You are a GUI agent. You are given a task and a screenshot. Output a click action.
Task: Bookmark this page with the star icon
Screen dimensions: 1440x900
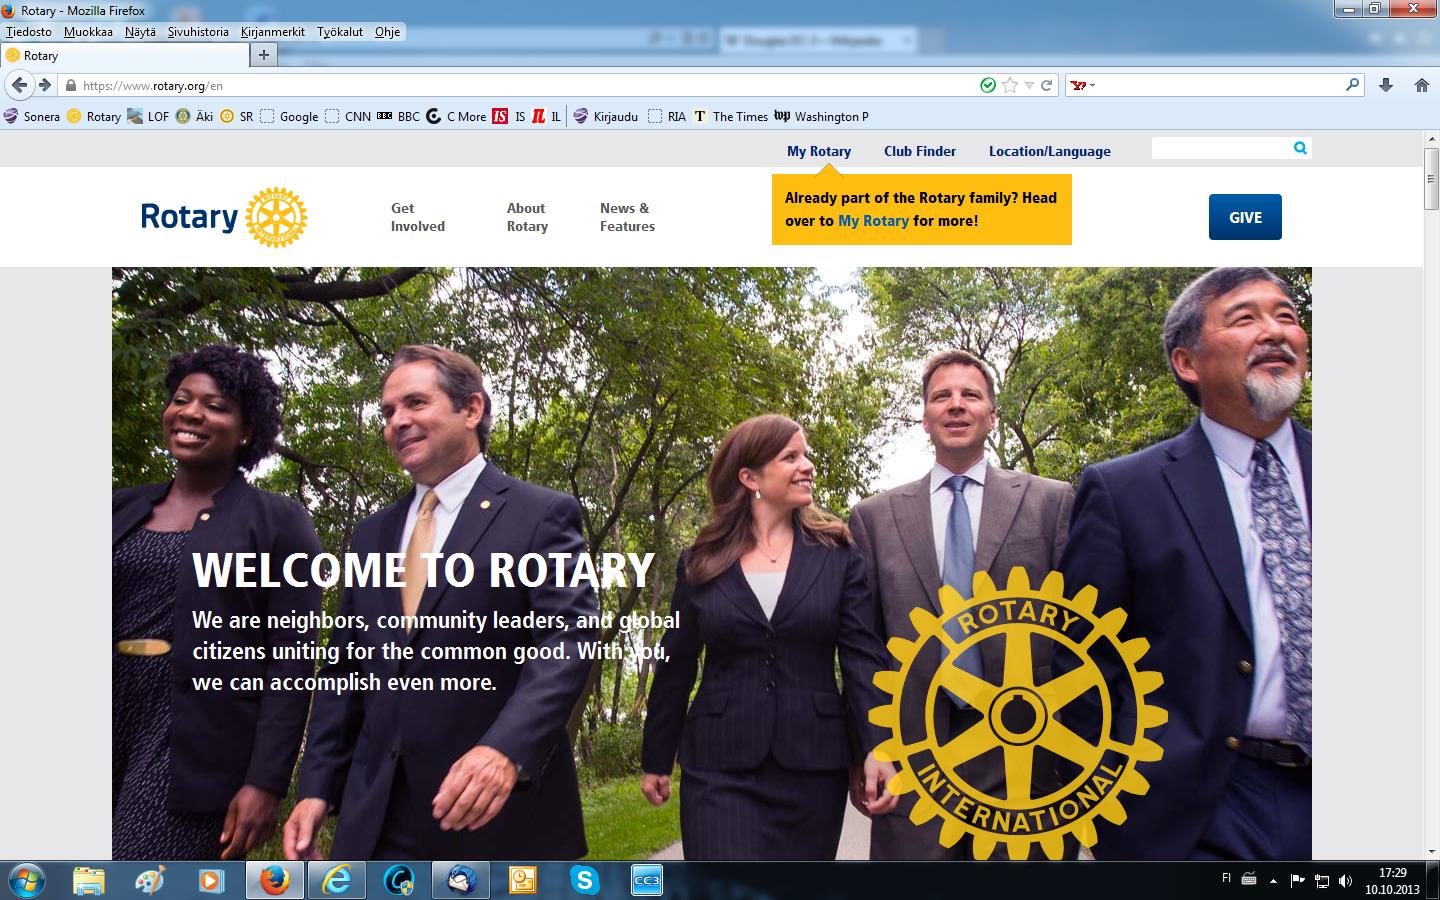pos(1010,85)
